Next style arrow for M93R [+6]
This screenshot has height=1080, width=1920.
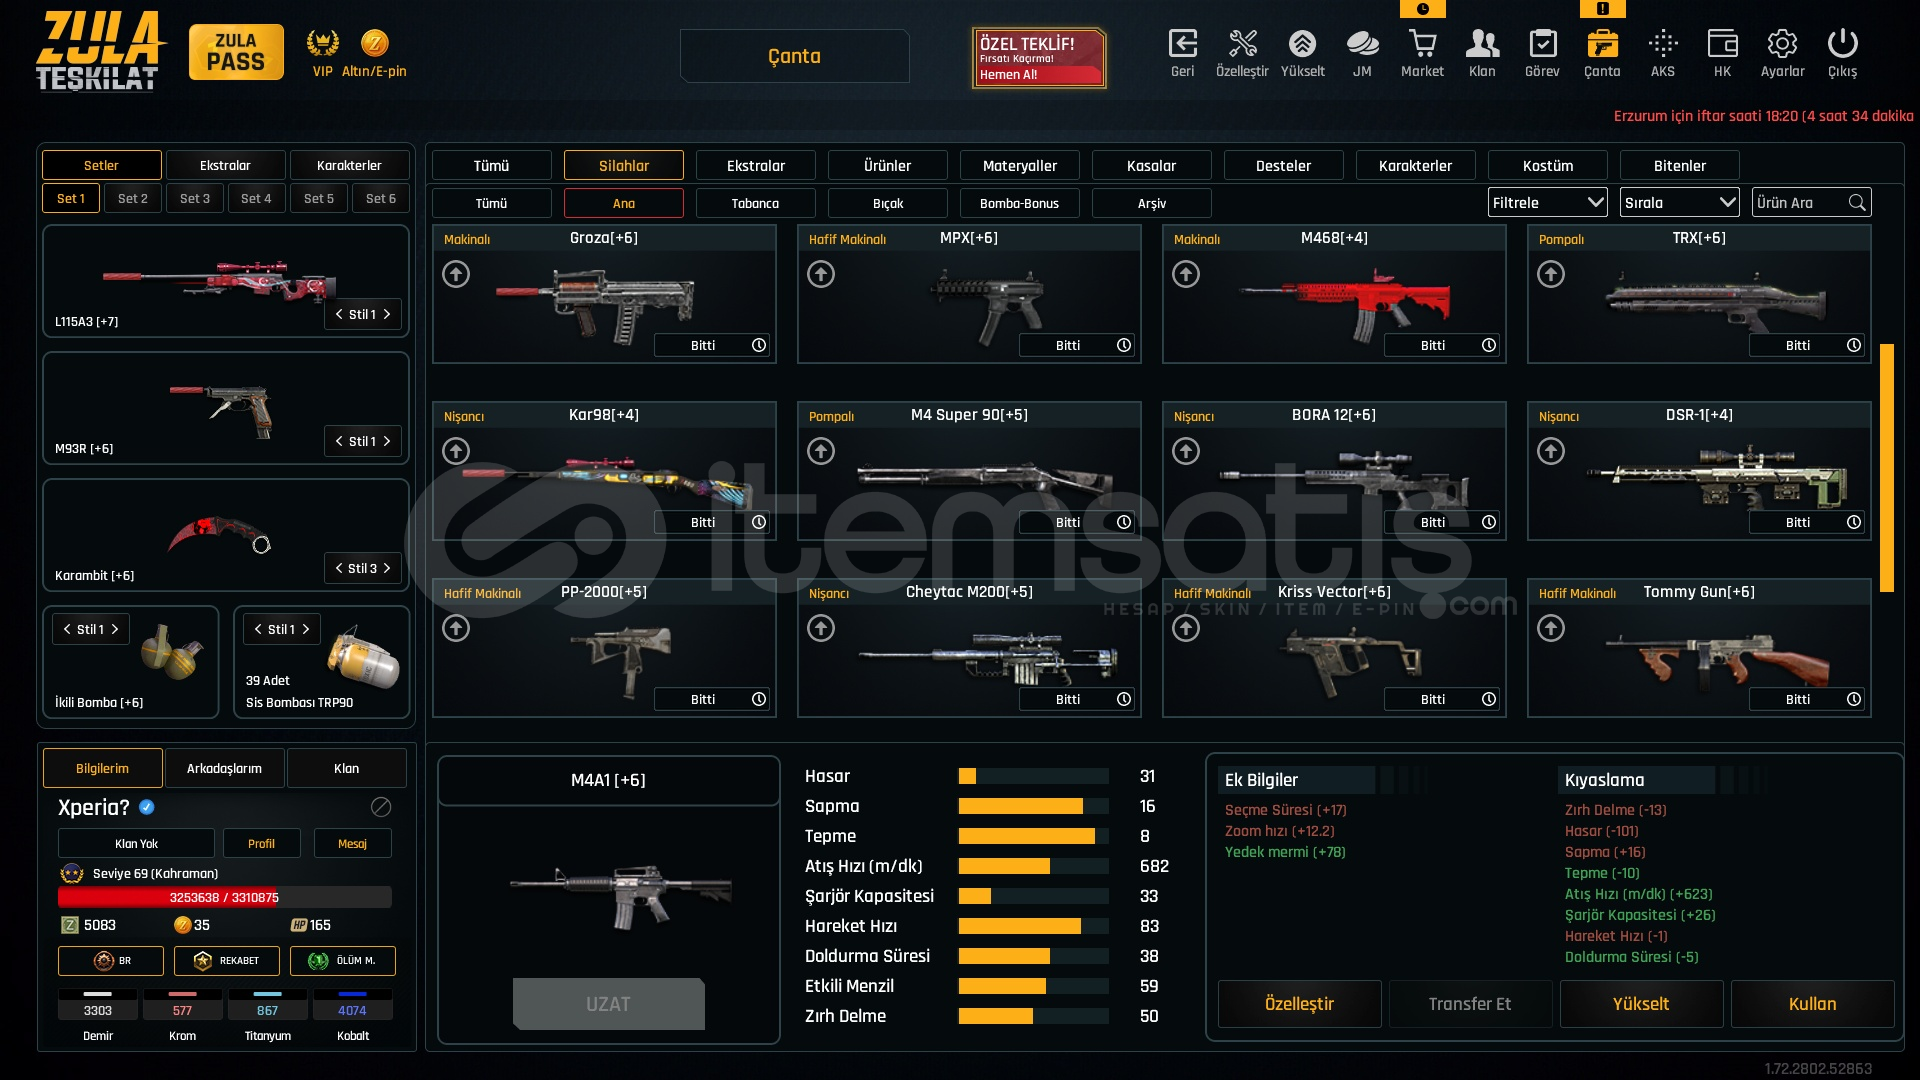[x=387, y=441]
